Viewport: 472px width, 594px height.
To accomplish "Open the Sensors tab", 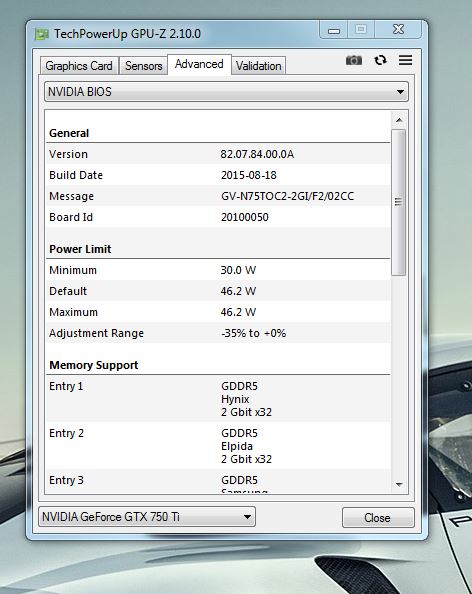I will (144, 66).
